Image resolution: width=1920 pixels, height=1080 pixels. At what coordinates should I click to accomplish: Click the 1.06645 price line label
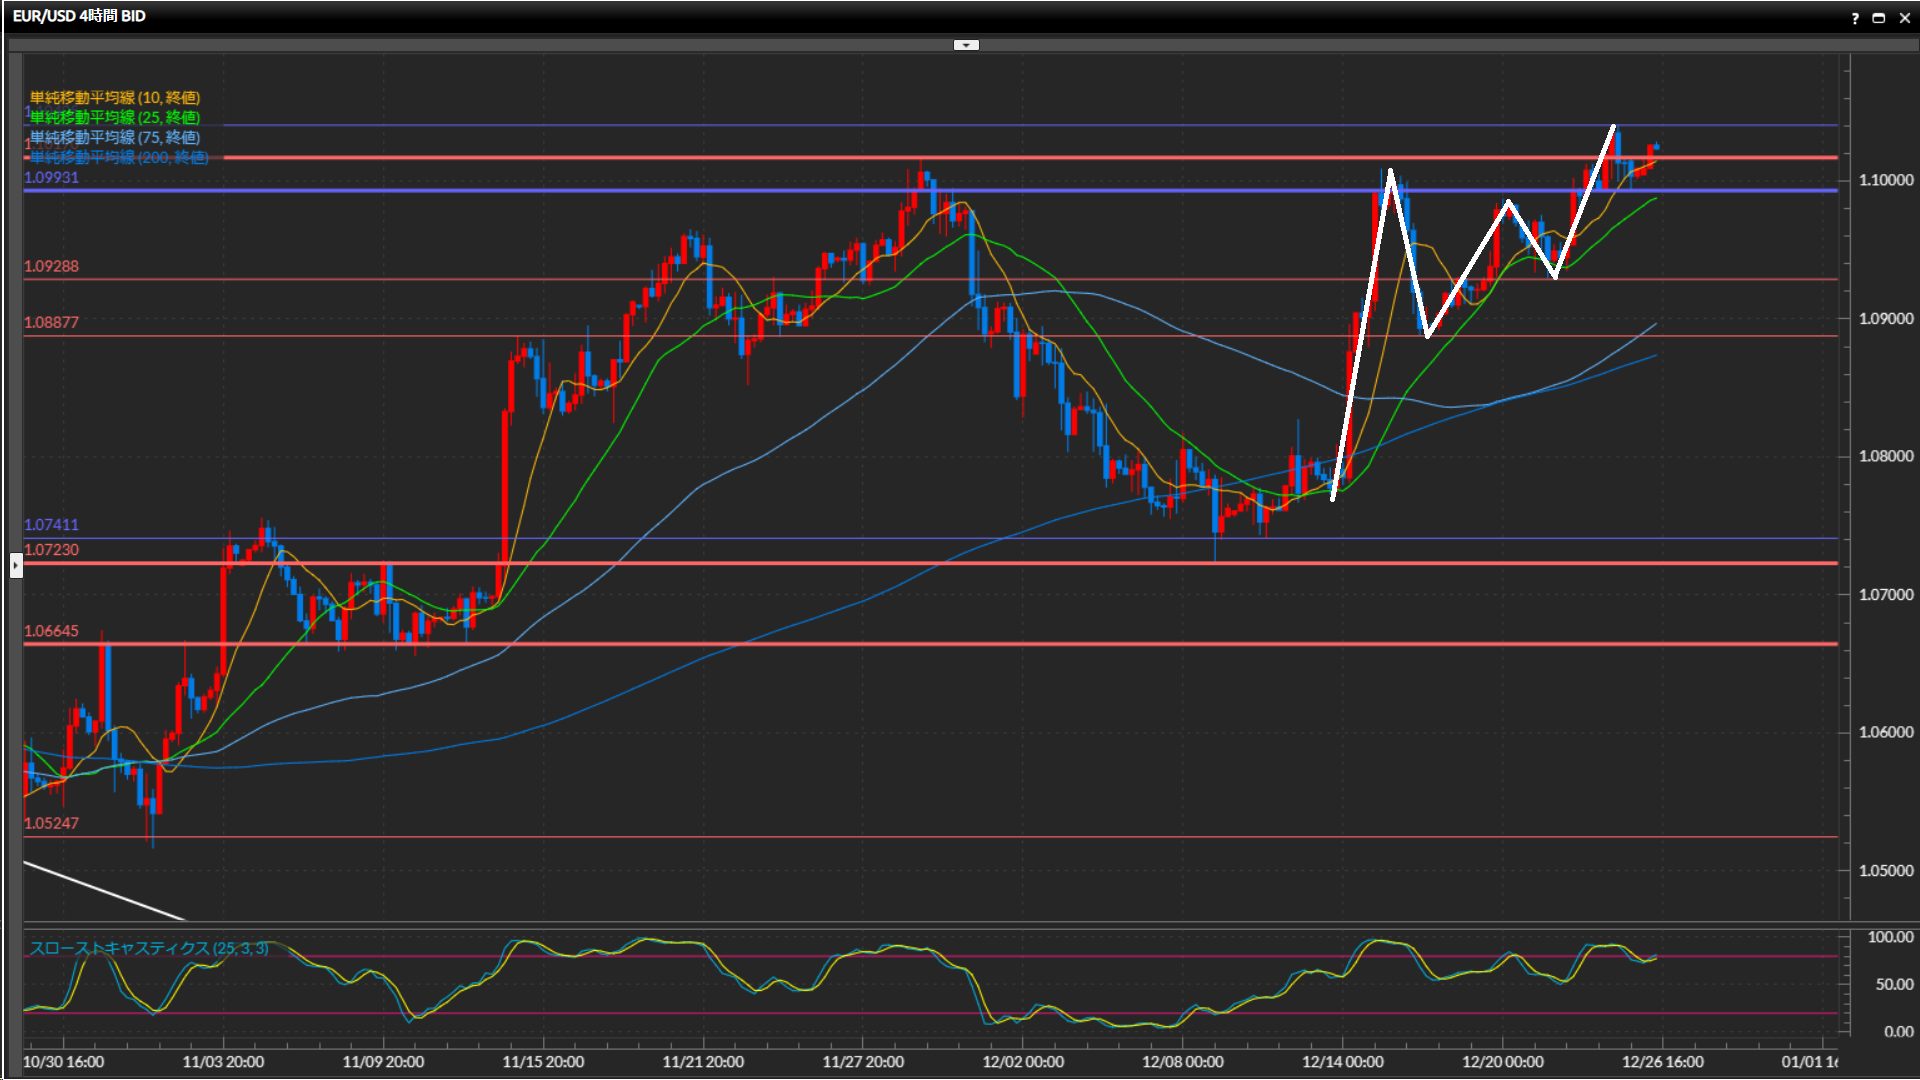51,631
